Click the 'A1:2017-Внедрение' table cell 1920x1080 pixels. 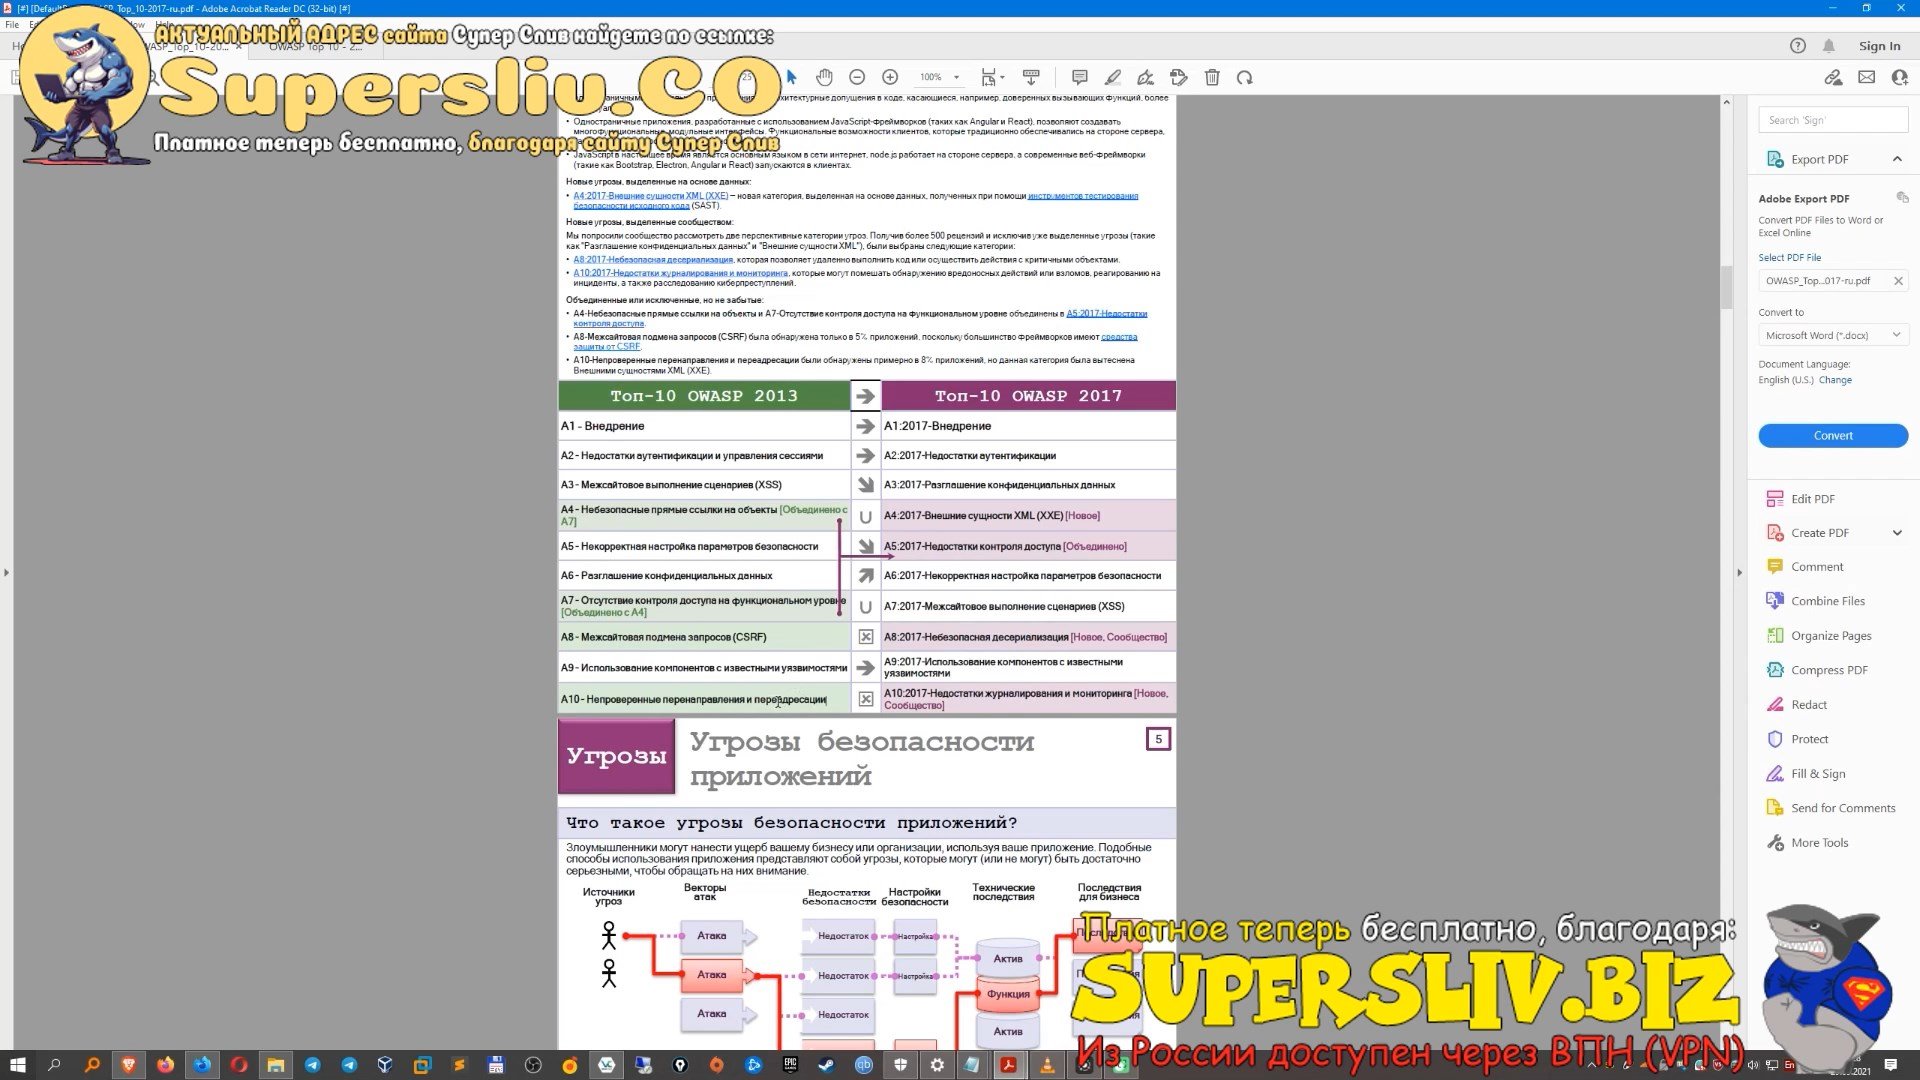[x=1028, y=426]
